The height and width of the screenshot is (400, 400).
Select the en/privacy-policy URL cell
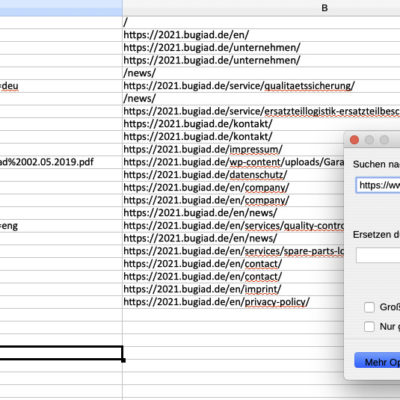coord(233,302)
